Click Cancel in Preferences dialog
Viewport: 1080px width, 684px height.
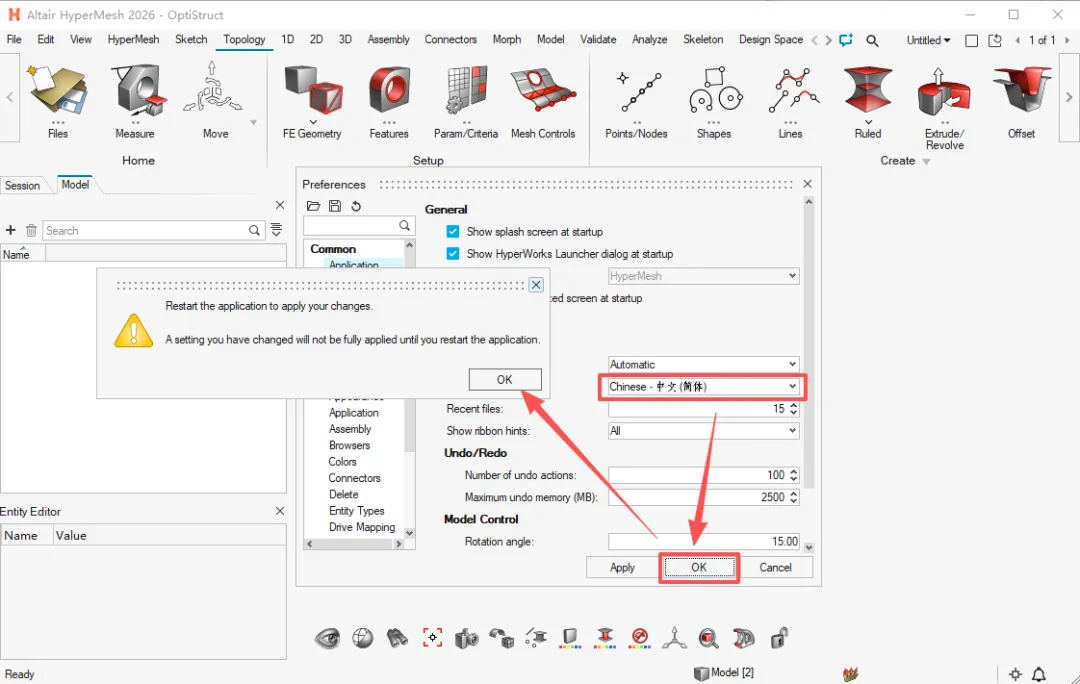[x=776, y=568]
